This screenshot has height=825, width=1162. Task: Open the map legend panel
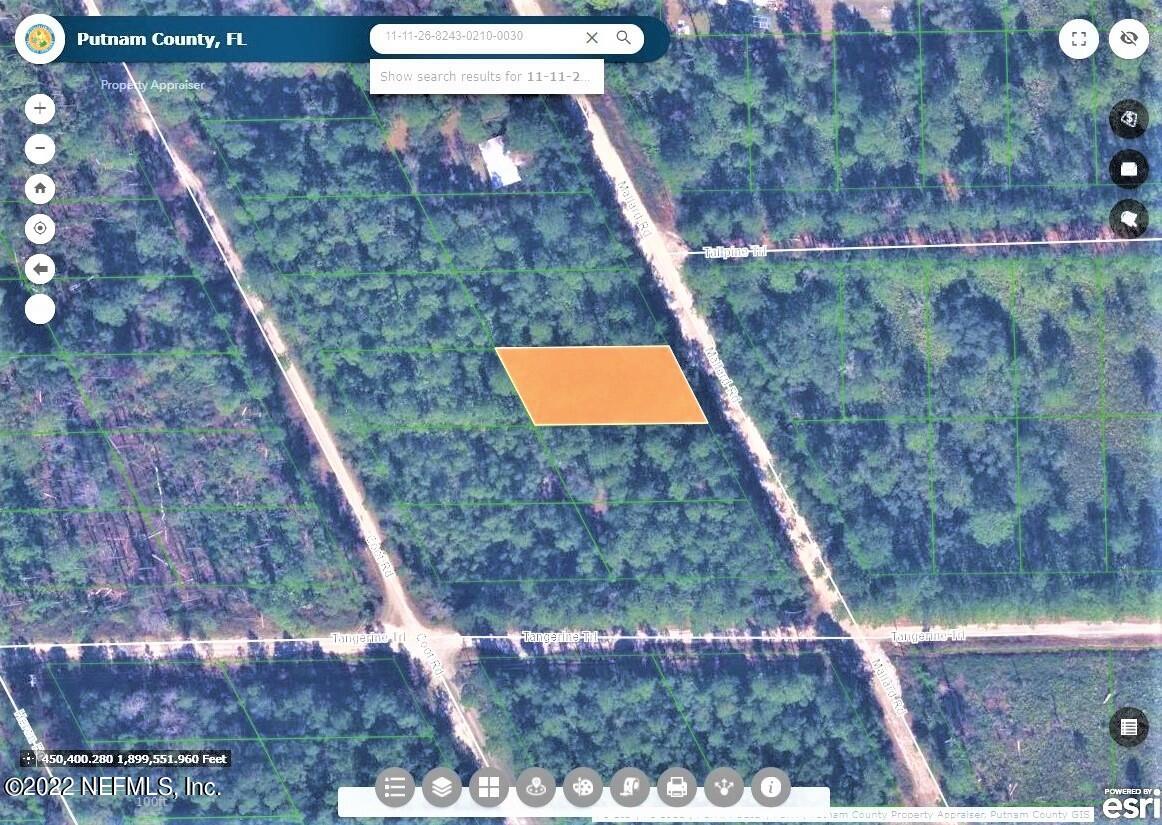coord(395,787)
